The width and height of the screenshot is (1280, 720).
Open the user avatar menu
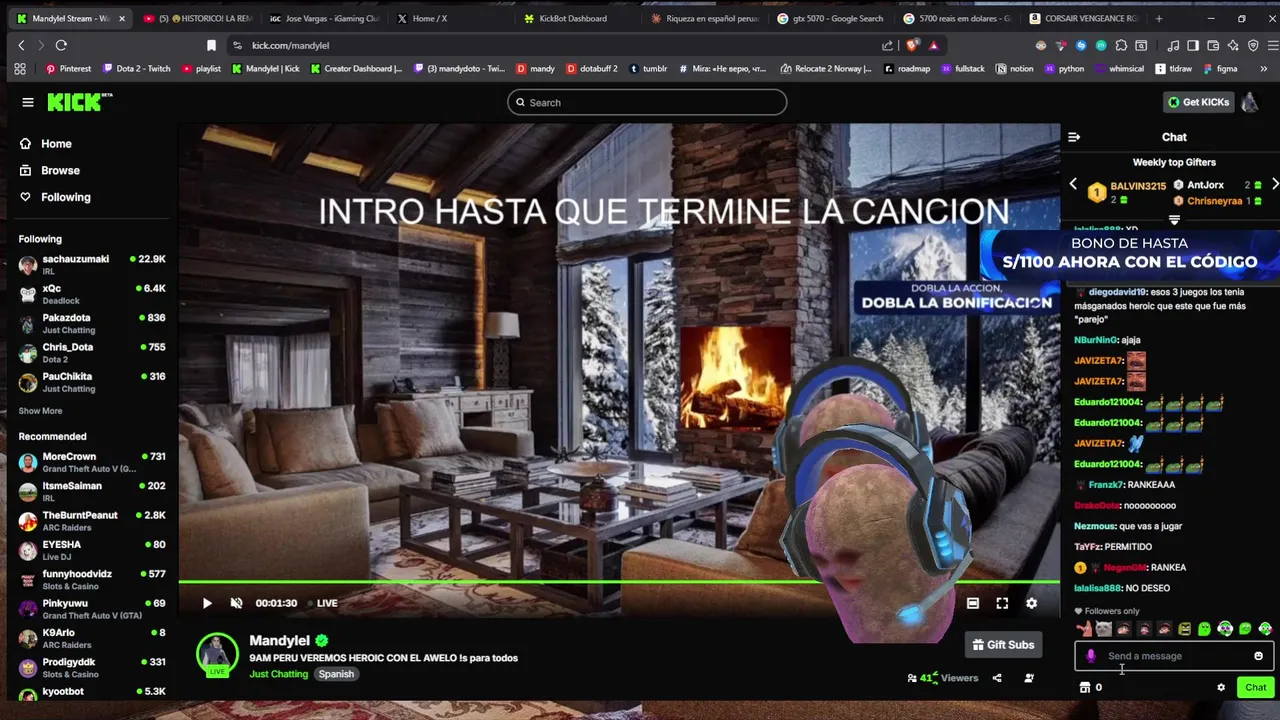coord(1250,102)
